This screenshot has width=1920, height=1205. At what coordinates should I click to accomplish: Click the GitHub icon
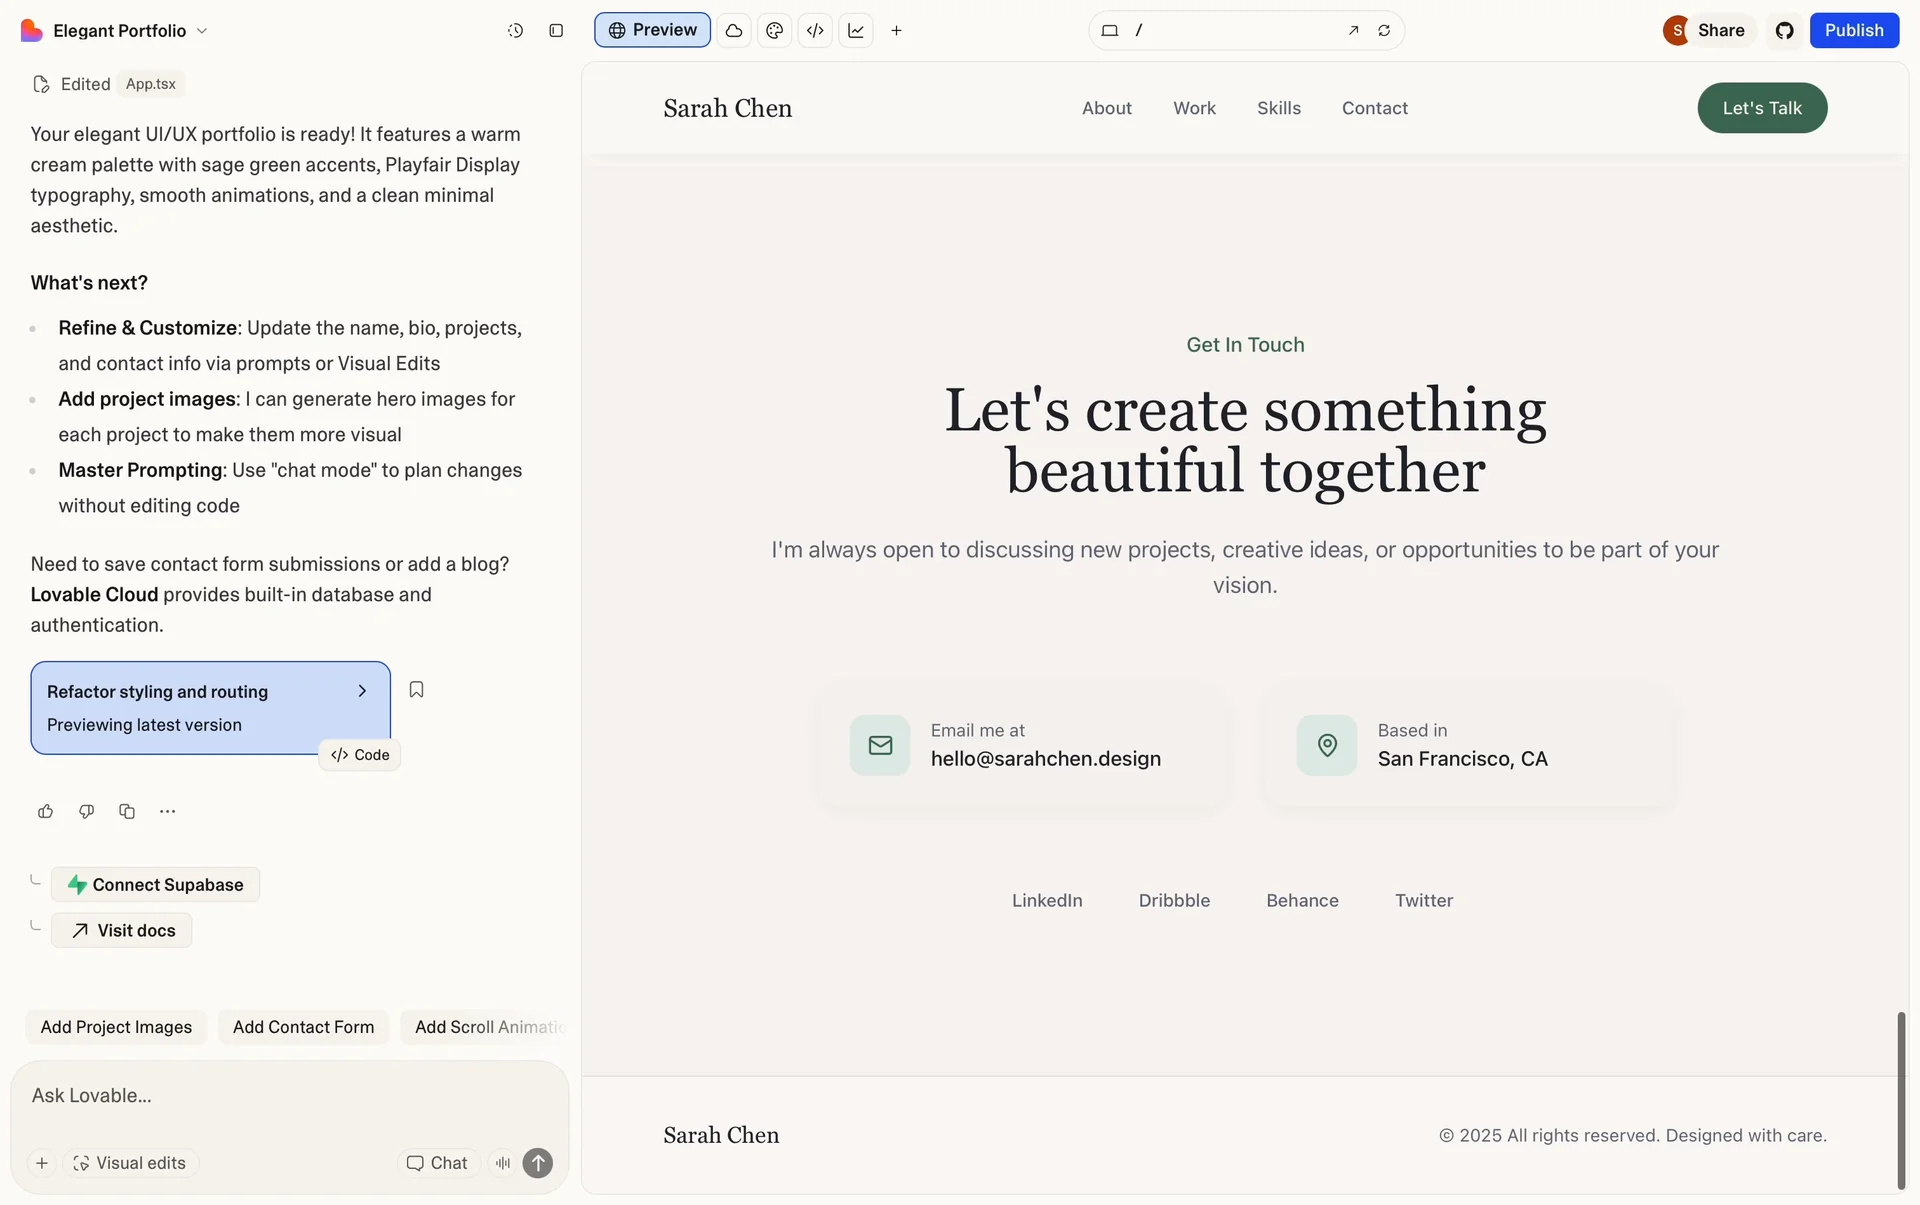[x=1784, y=31]
